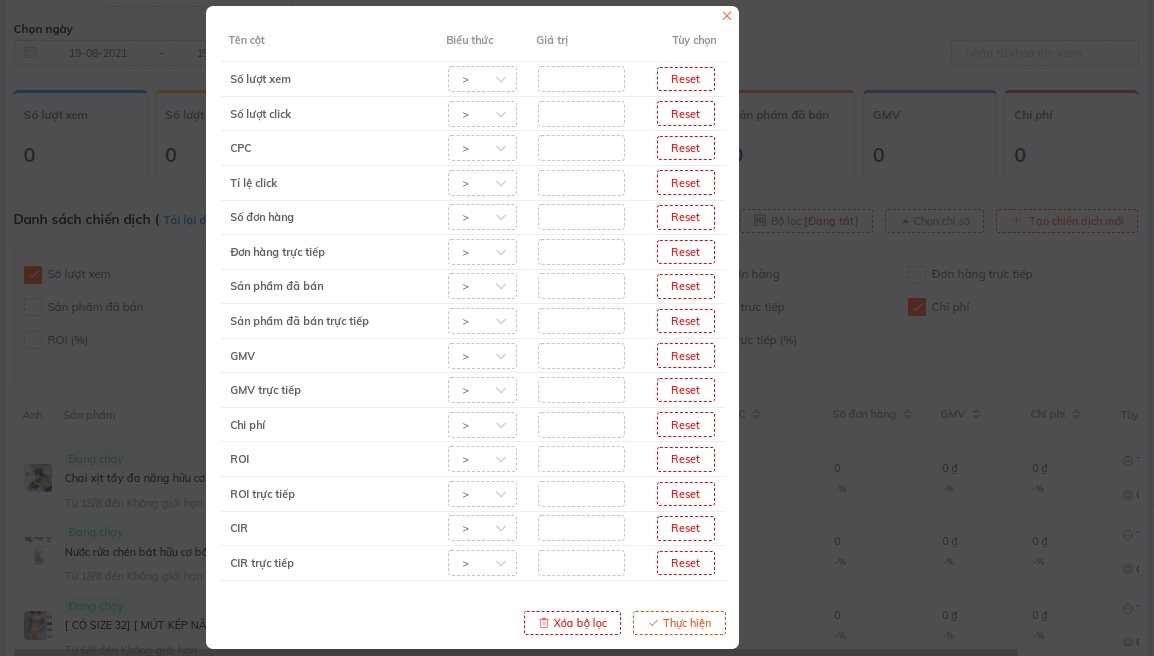Enable the Đơn hàng trực tiếp checkbox
The width and height of the screenshot is (1154, 656).
tap(917, 274)
